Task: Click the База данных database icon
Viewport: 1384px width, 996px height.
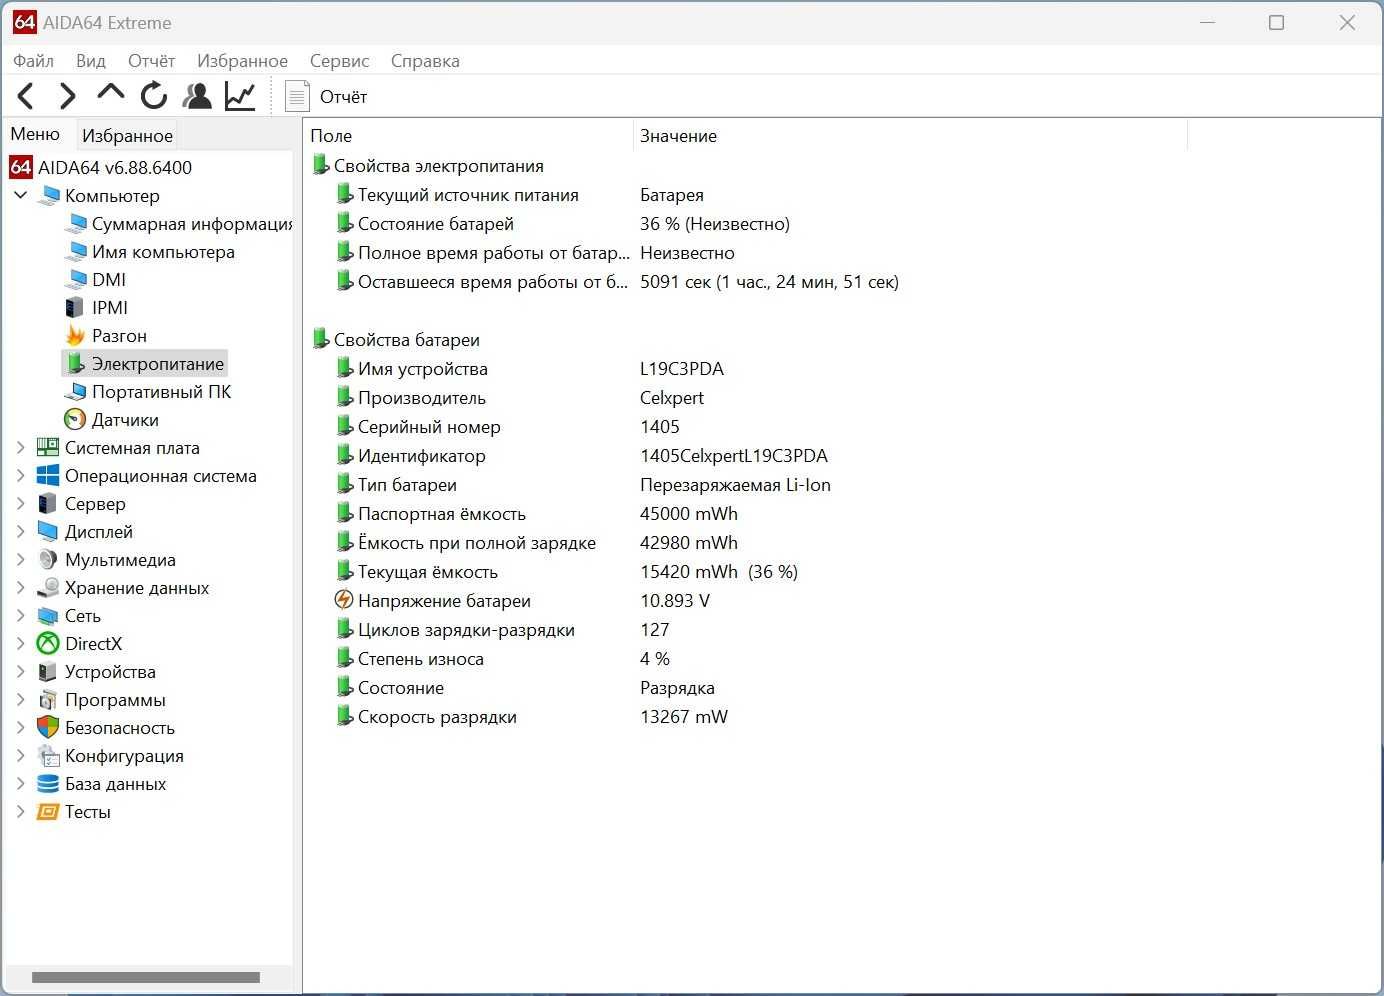Action: [x=47, y=783]
